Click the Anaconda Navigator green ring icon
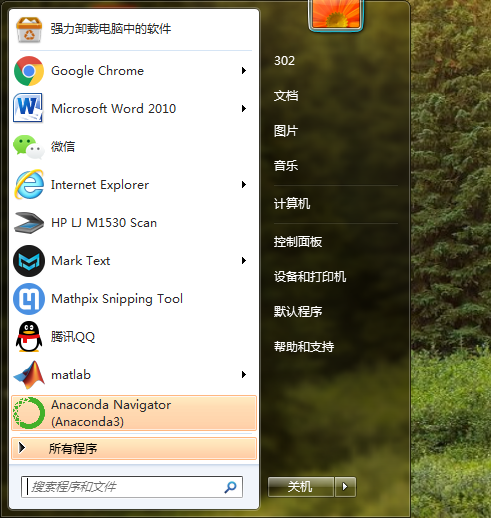The height and width of the screenshot is (518, 491). pos(29,413)
